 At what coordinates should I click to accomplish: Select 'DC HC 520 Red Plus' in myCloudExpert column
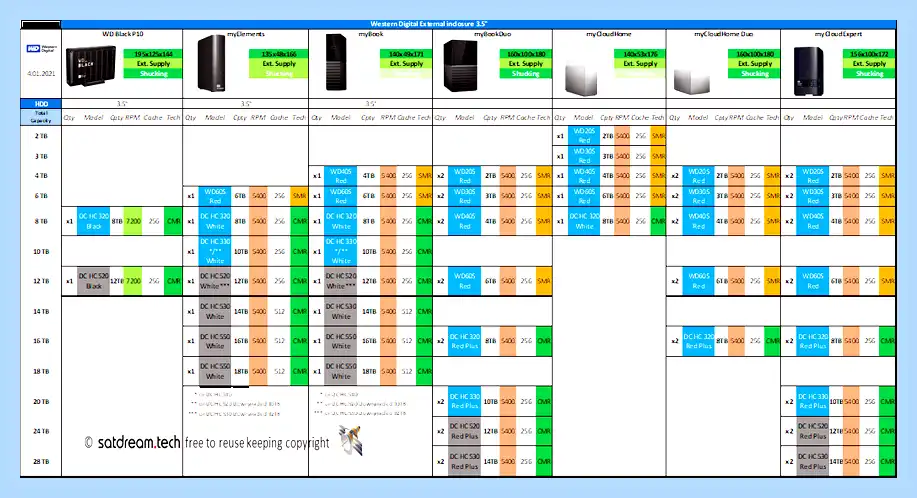point(812,431)
